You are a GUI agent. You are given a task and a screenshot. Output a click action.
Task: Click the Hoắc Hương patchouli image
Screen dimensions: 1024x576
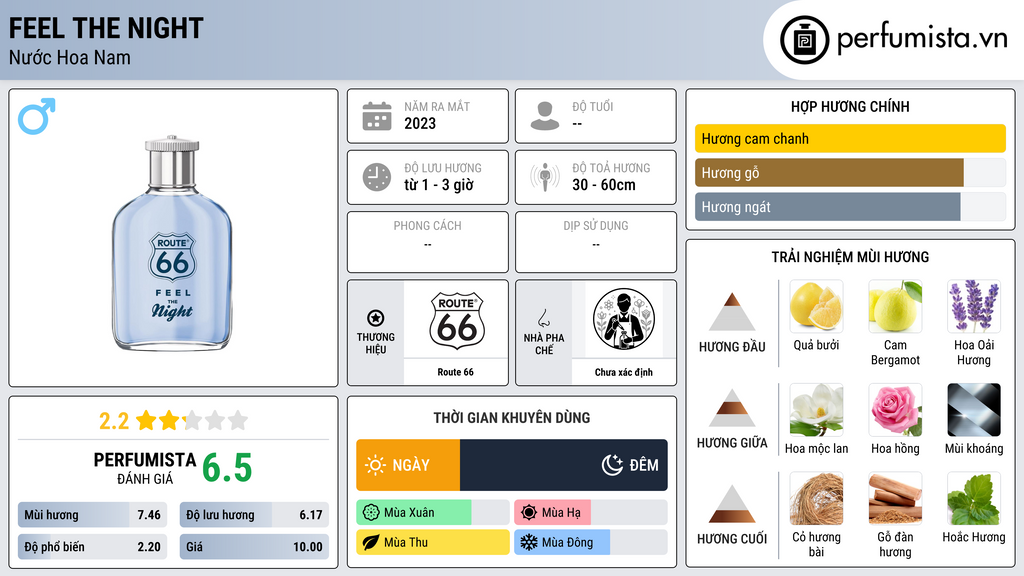pos(974,498)
